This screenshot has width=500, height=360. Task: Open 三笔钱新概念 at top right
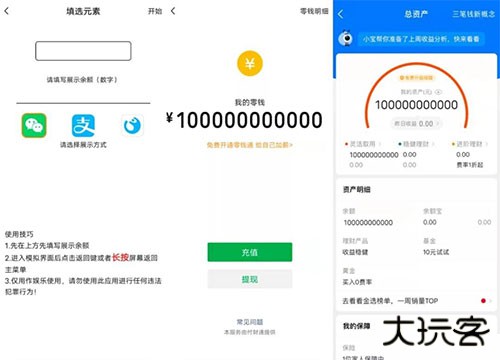pos(473,14)
